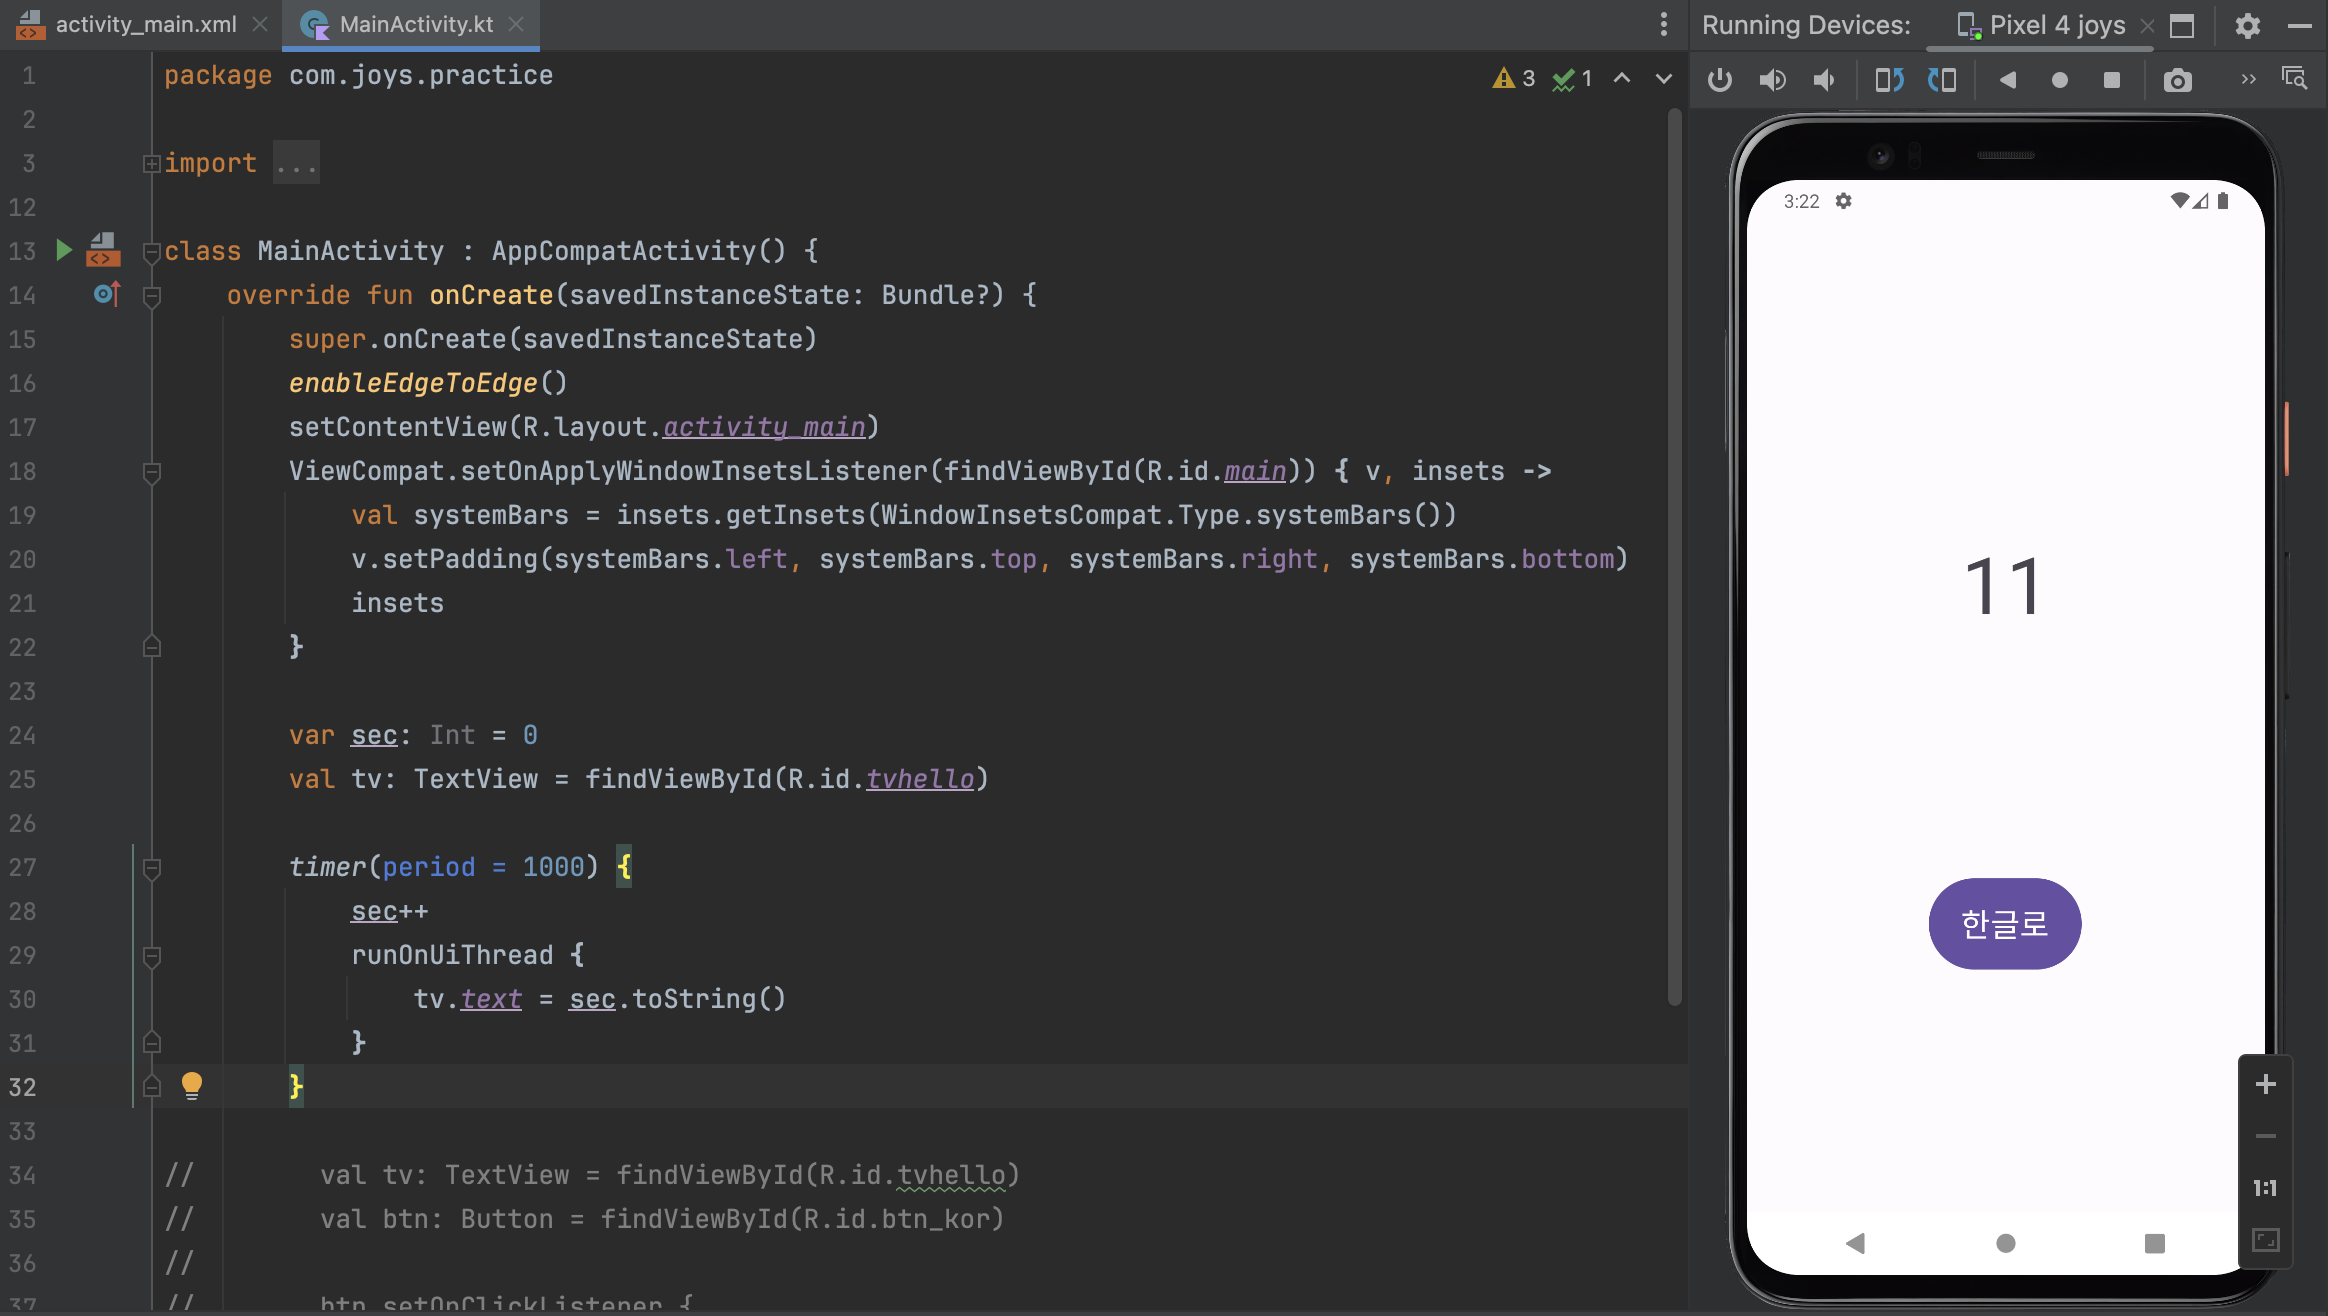This screenshot has width=2328, height=1316.
Task: Zoom in on the device using the plus control
Action: coord(2265,1083)
